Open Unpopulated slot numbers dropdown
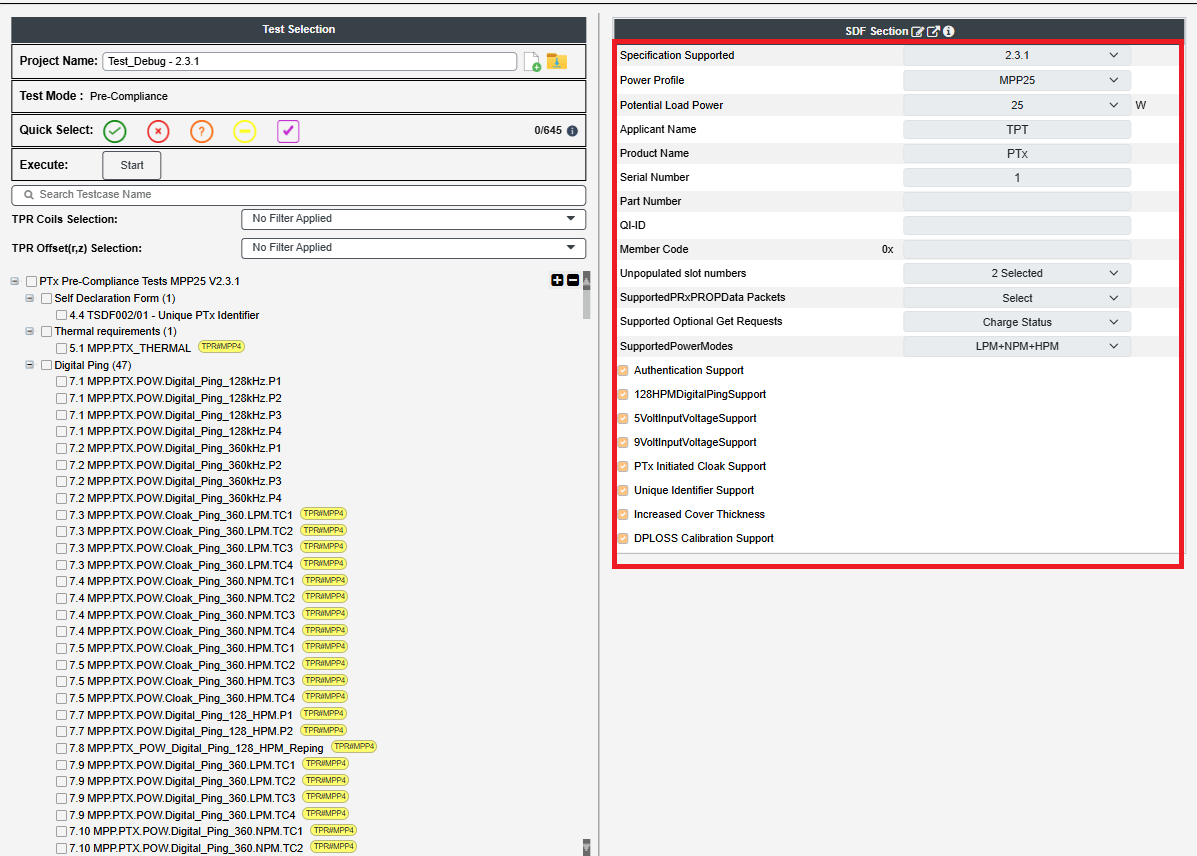The height and width of the screenshot is (856, 1197). 1017,273
